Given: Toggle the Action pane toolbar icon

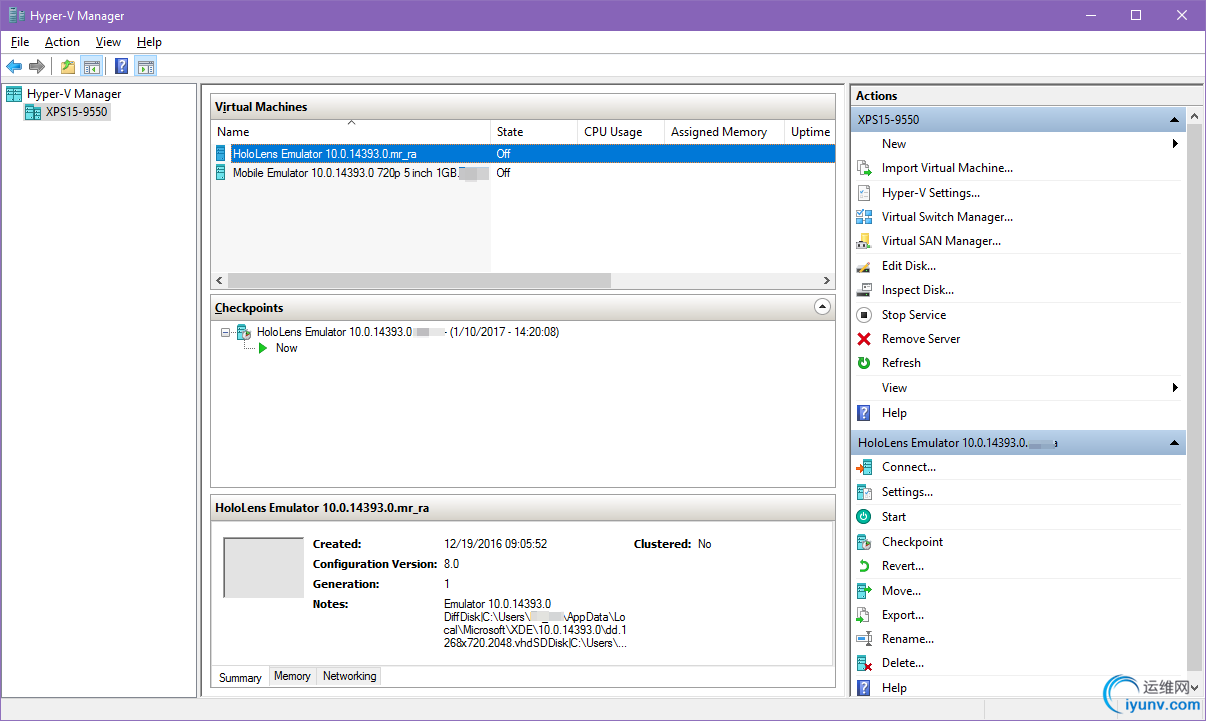Looking at the screenshot, I should (146, 67).
